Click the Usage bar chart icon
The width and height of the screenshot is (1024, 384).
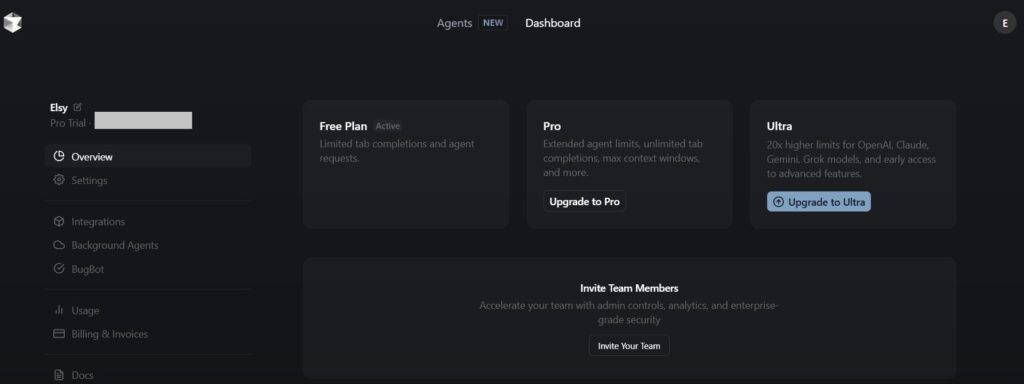point(59,310)
